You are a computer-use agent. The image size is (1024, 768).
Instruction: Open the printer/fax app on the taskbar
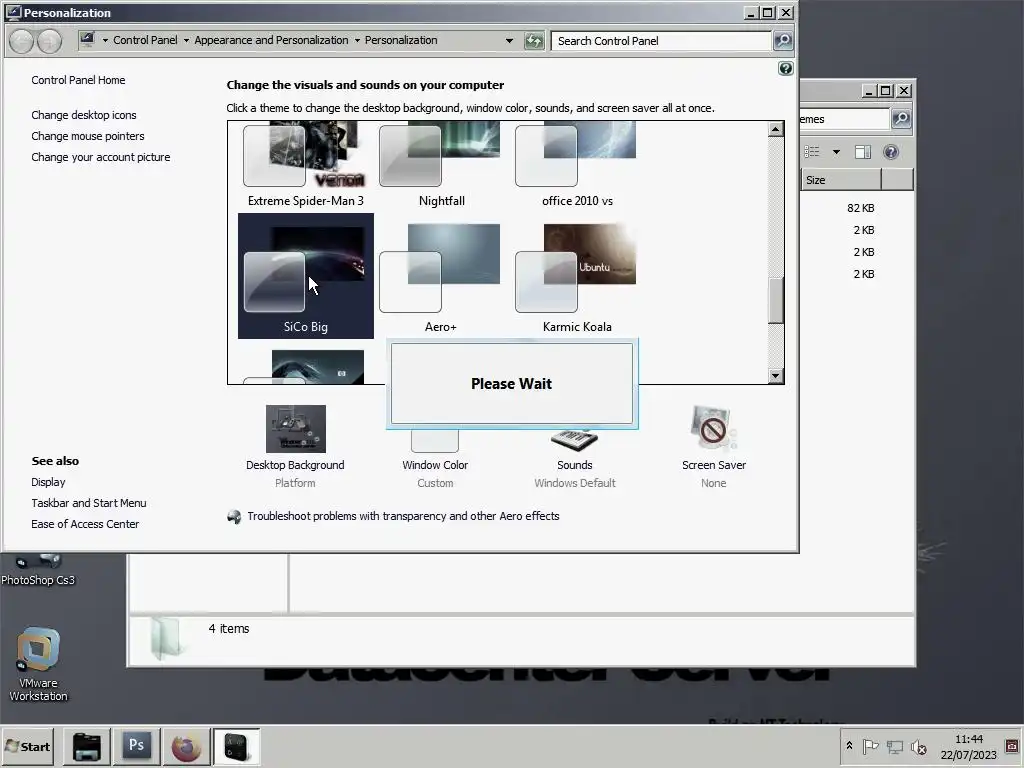click(x=87, y=746)
